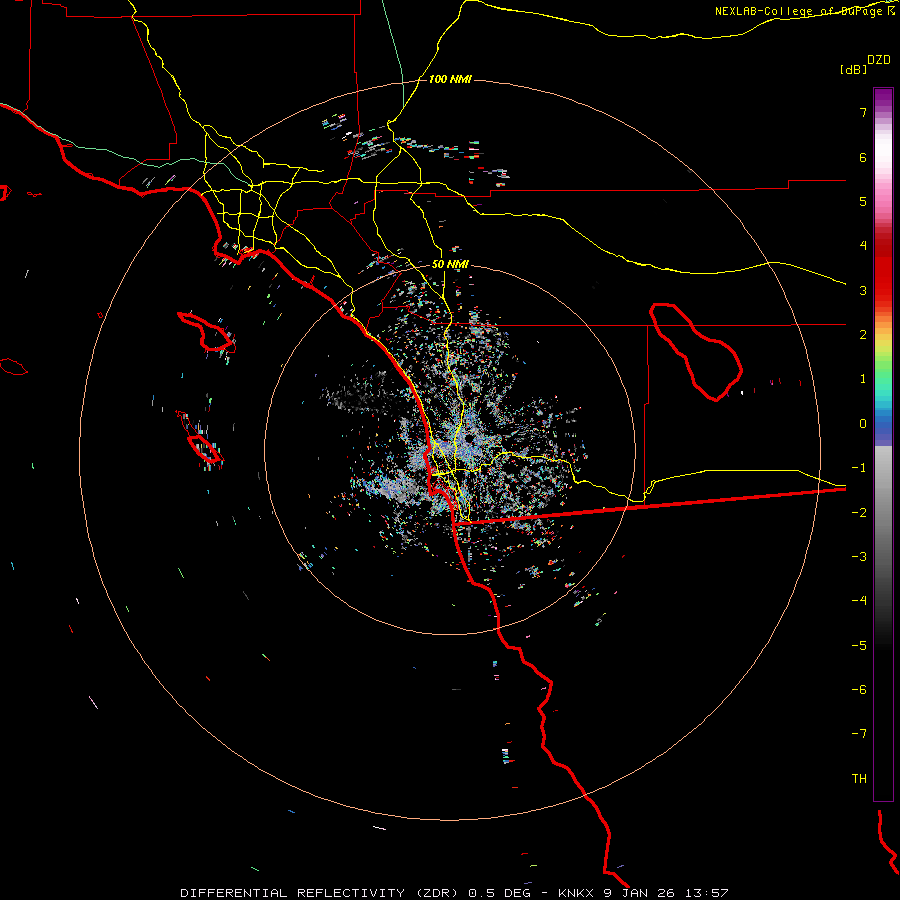
Task: Click the "6" tick on the color scale
Action: tap(863, 157)
